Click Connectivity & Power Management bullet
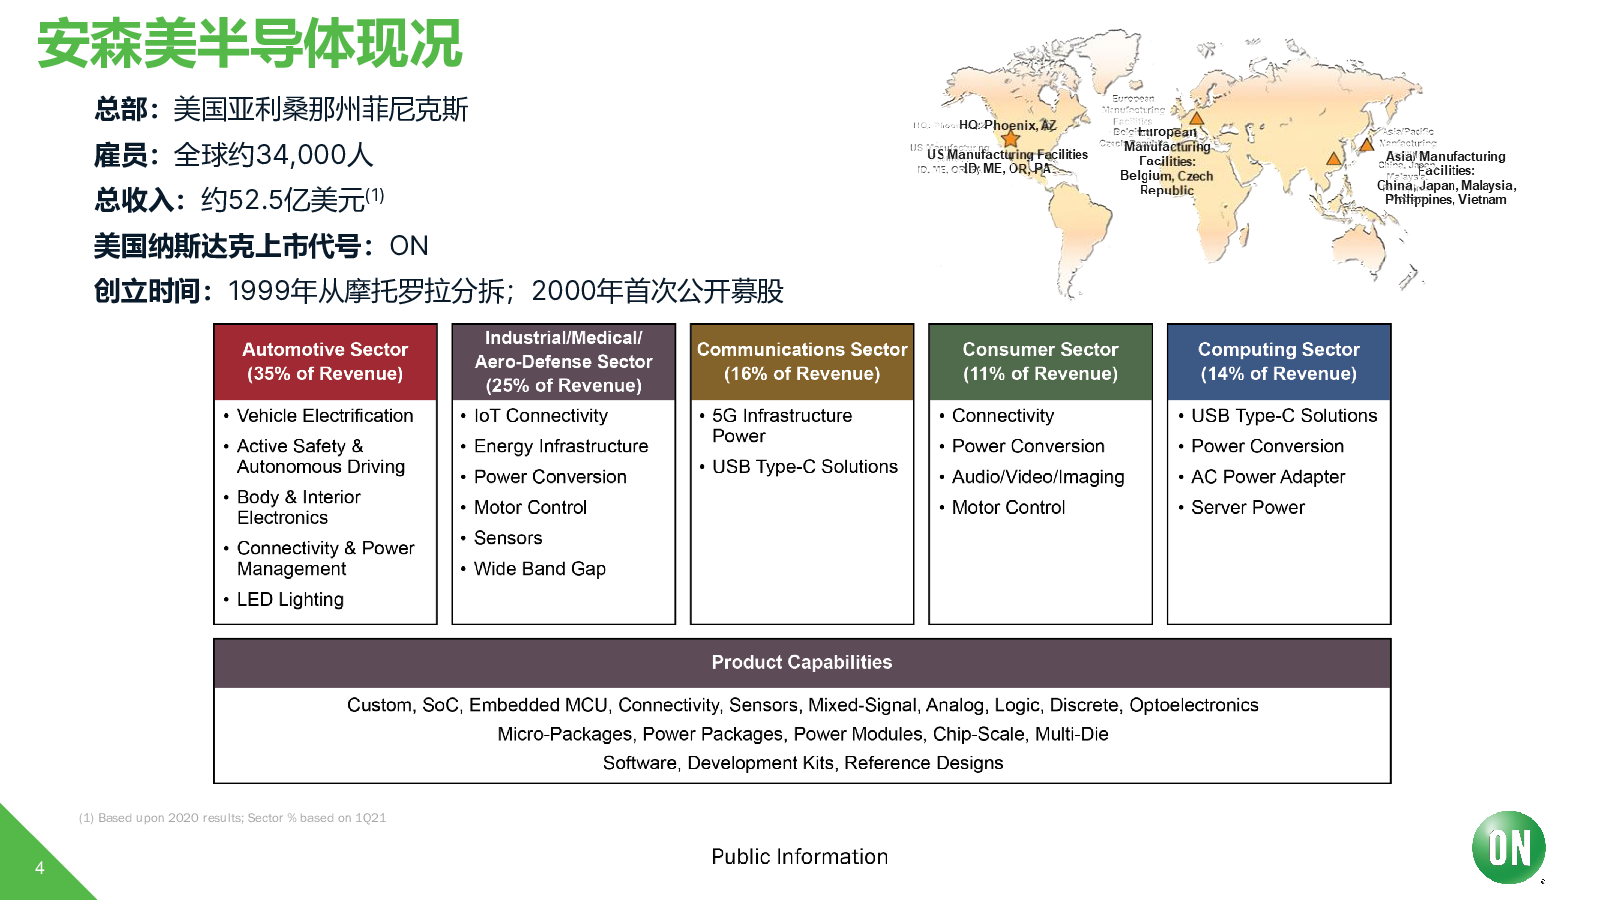The height and width of the screenshot is (900, 1600). pyautogui.click(x=326, y=558)
